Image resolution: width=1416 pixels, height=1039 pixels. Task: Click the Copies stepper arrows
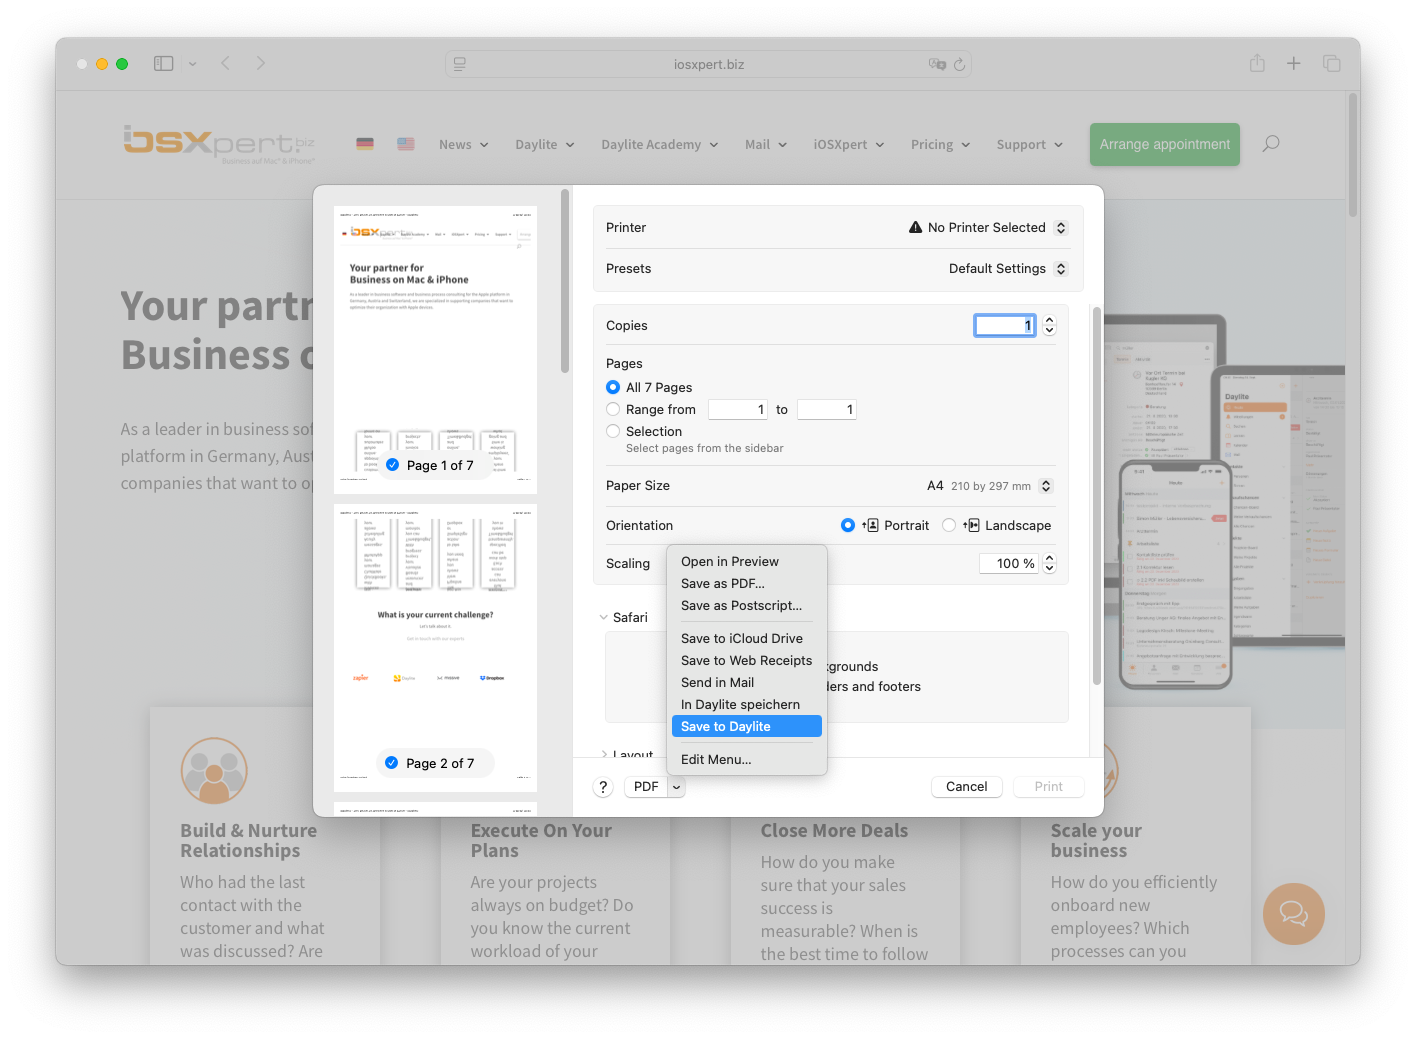click(x=1049, y=325)
